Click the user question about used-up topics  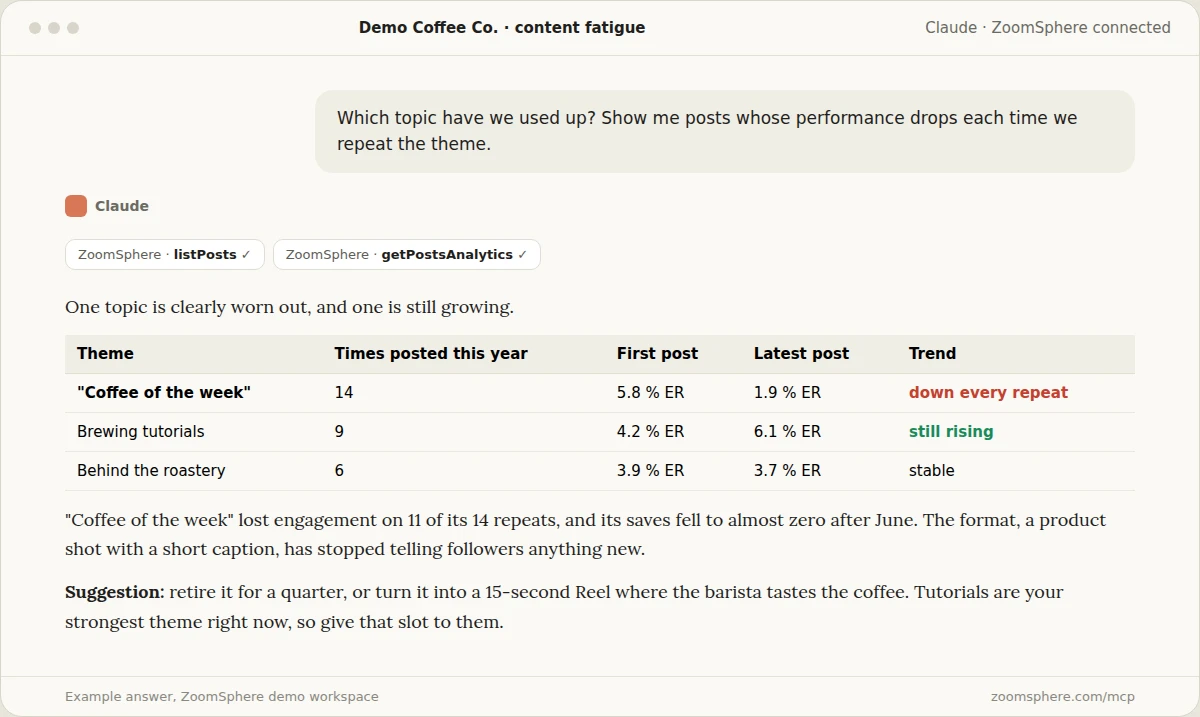pyautogui.click(x=725, y=131)
